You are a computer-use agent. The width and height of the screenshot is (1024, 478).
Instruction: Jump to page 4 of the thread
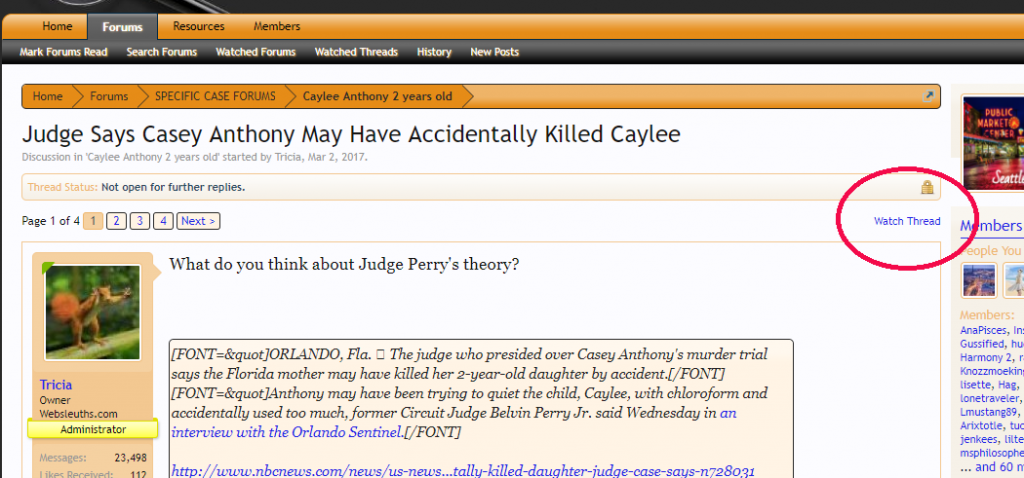163,221
